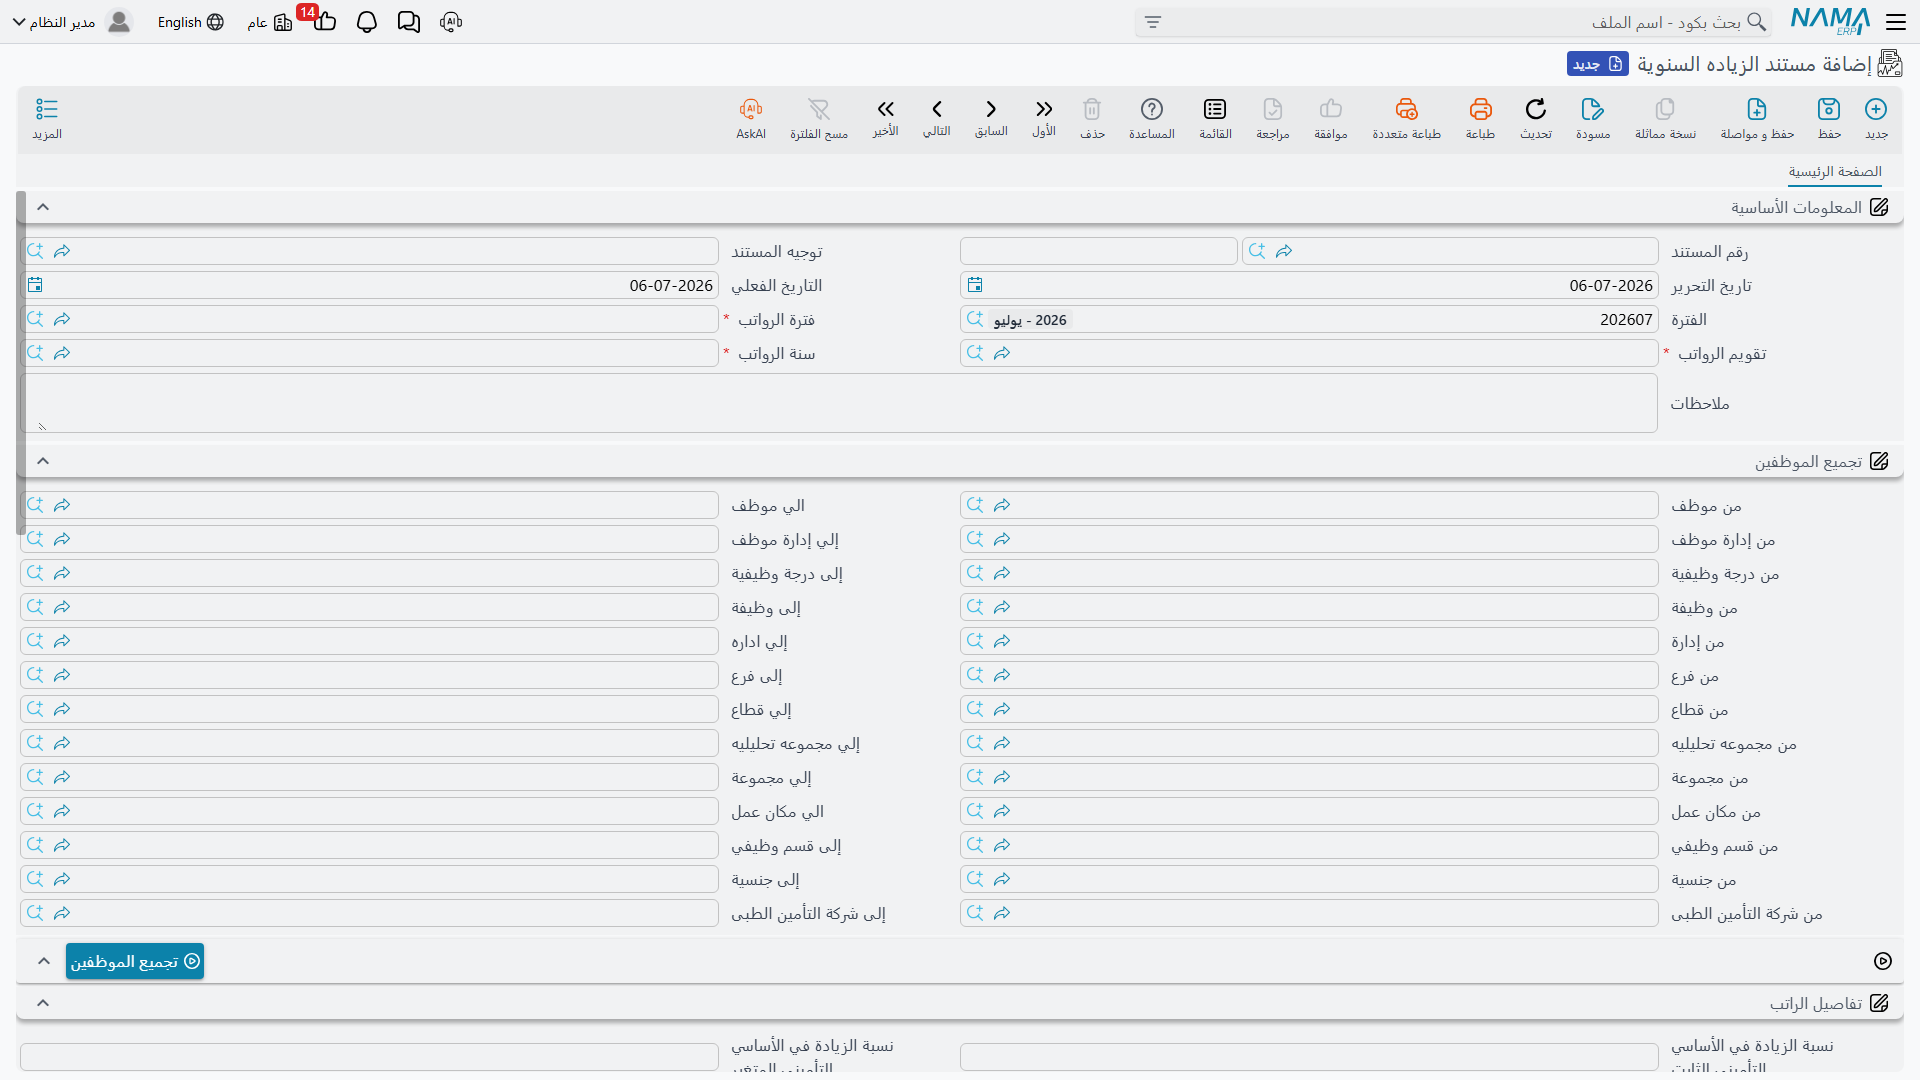
Task: Click the تجميع الموظفين button
Action: pyautogui.click(x=135, y=961)
